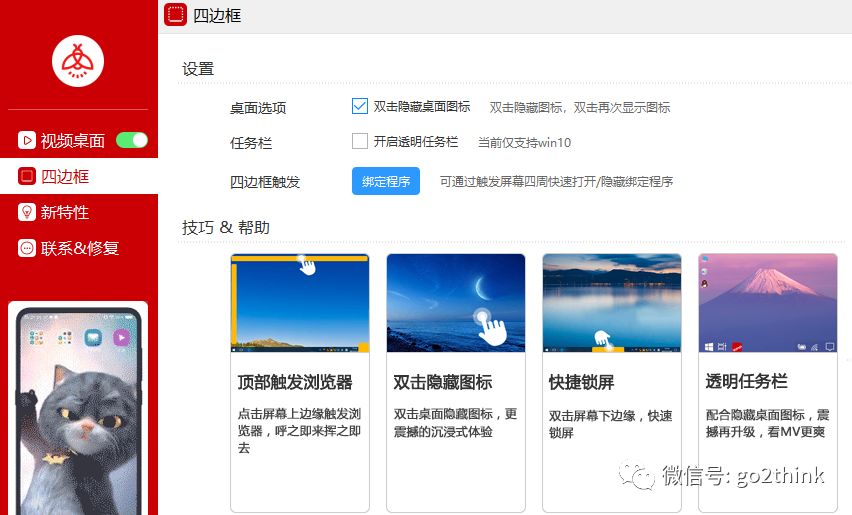
Task: Click the 顶部触发浏览器 card title
Action: pyautogui.click(x=295, y=382)
